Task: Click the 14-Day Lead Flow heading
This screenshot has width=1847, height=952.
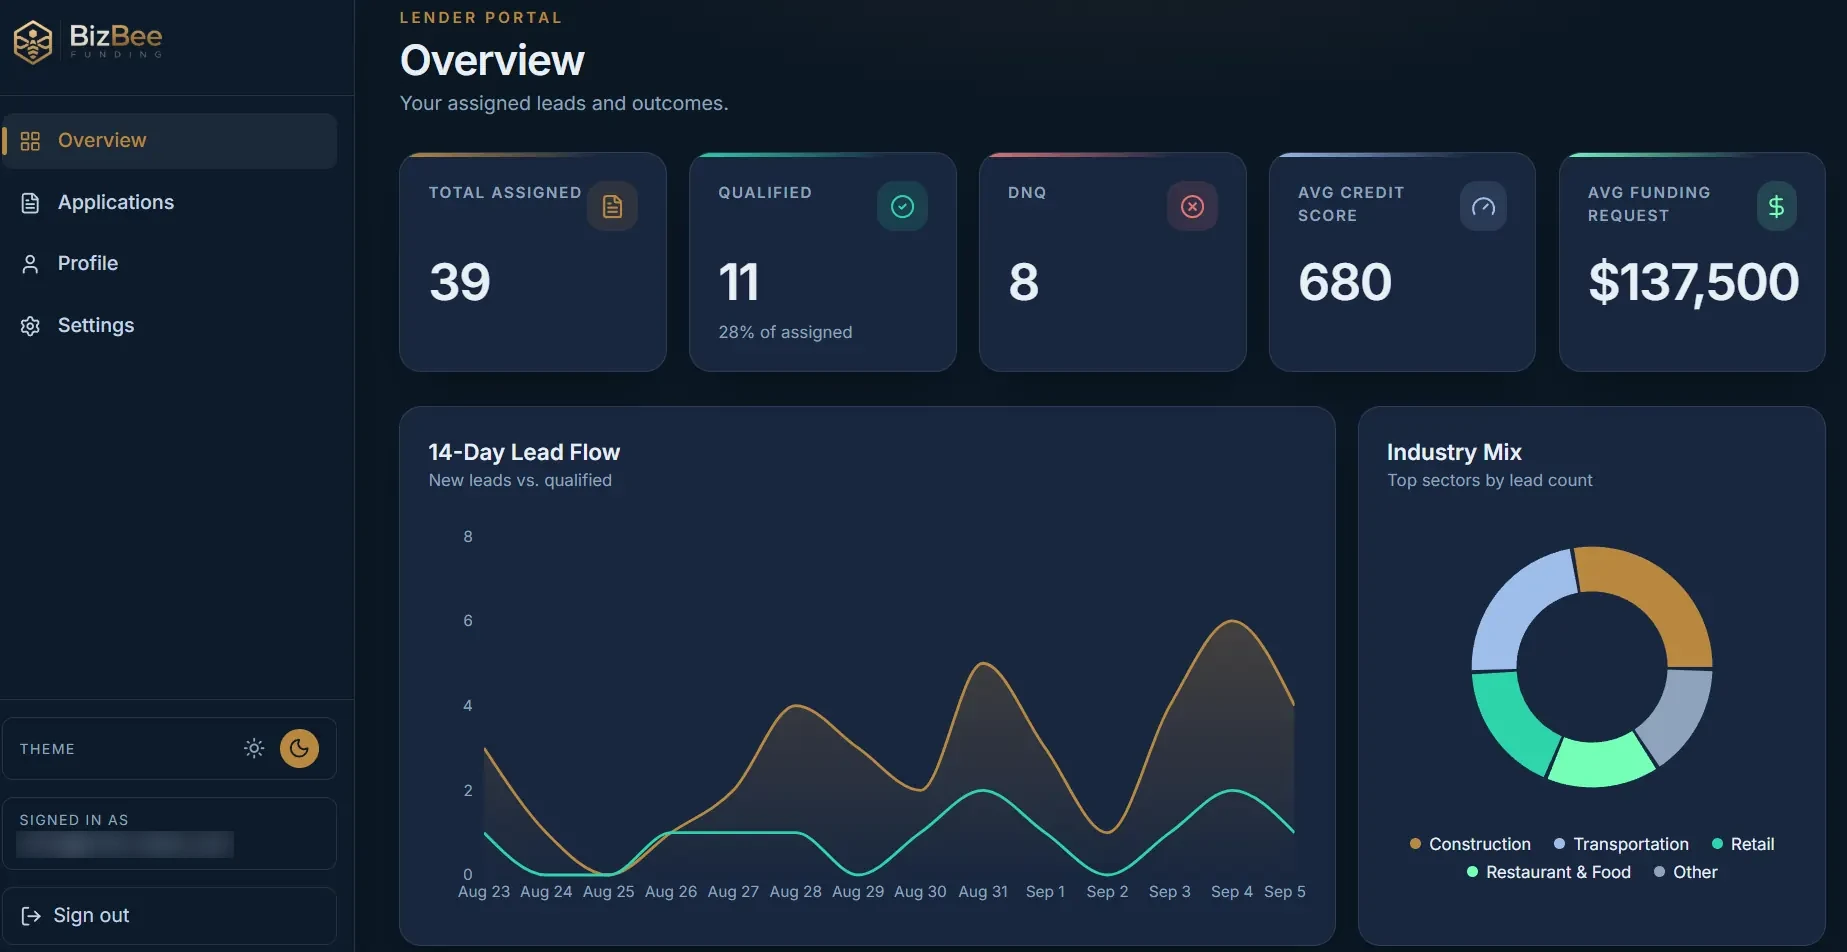Action: click(524, 452)
